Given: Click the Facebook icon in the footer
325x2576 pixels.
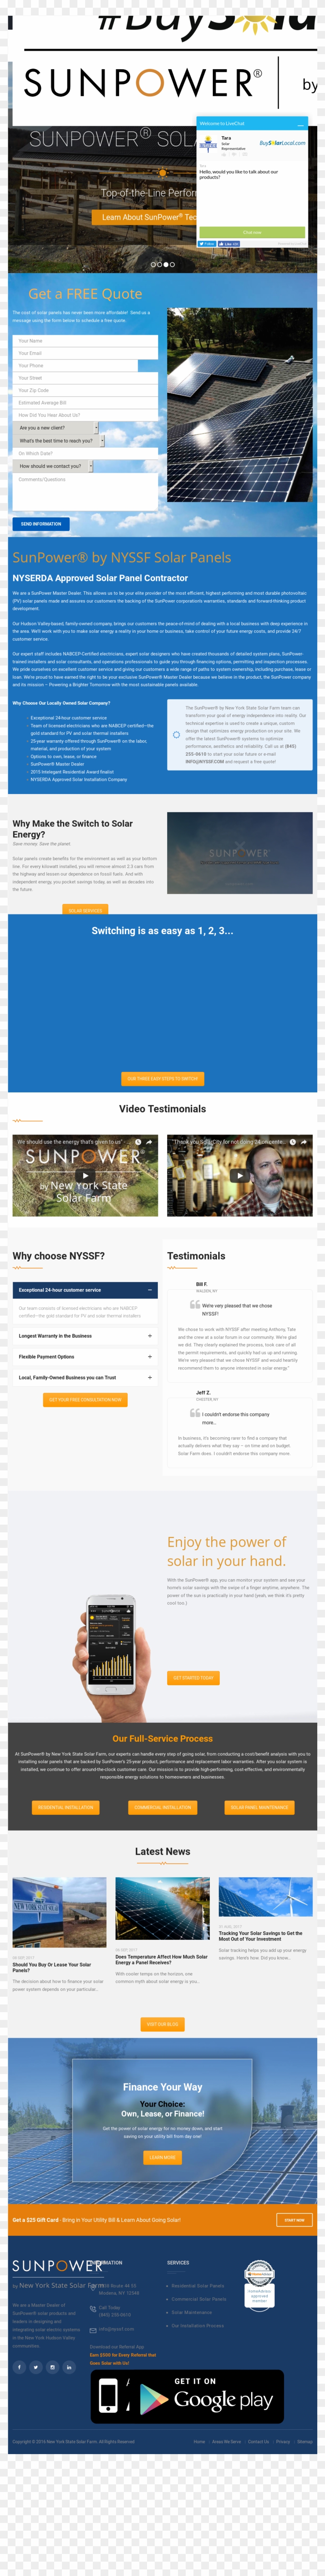Looking at the screenshot, I should pos(19,2367).
